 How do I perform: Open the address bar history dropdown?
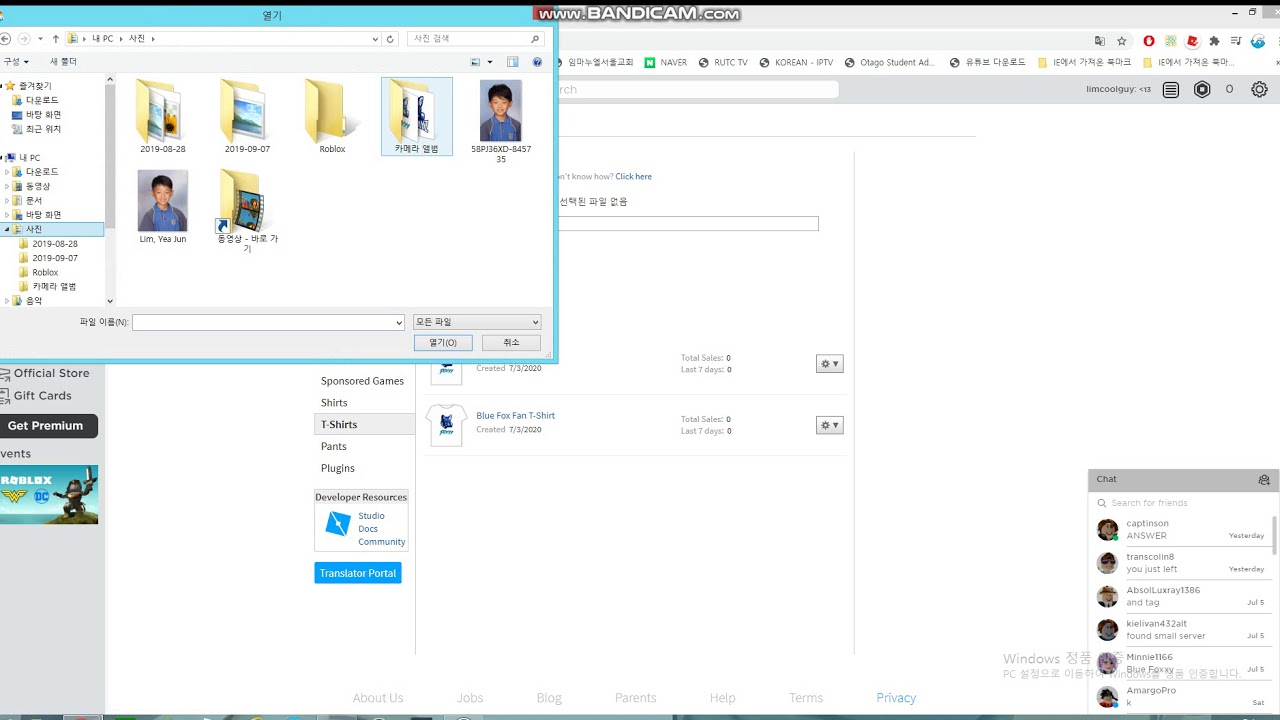click(375, 39)
